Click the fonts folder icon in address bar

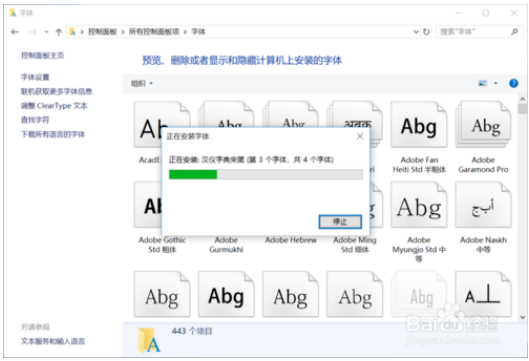pyautogui.click(x=73, y=32)
